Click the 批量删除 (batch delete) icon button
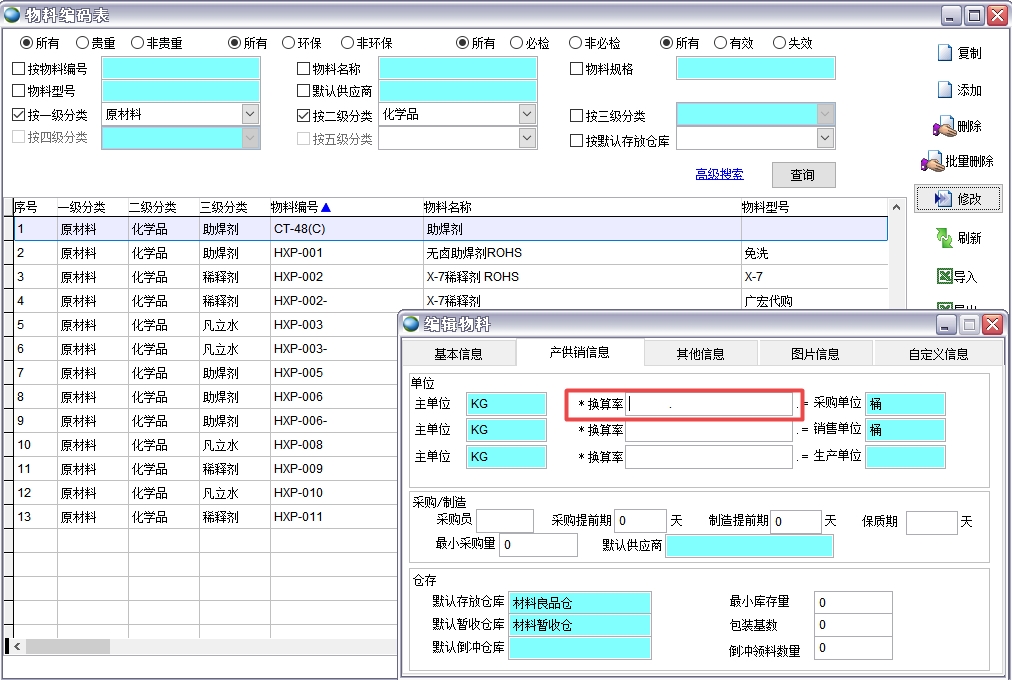 click(x=957, y=161)
